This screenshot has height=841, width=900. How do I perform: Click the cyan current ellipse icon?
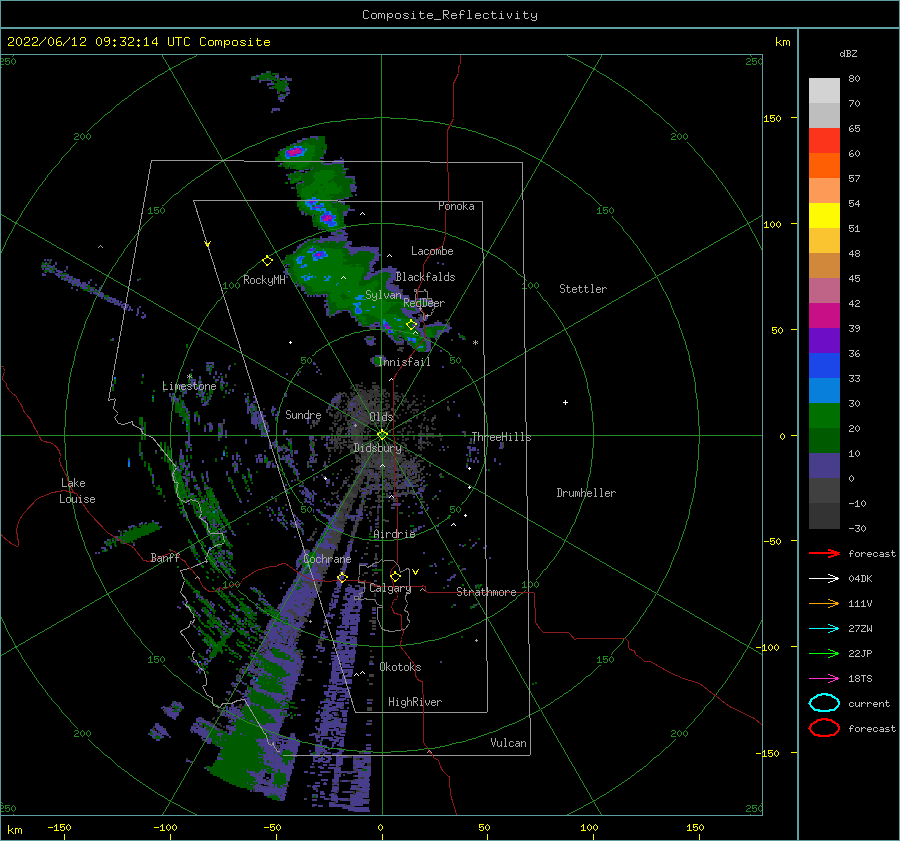[x=824, y=703]
